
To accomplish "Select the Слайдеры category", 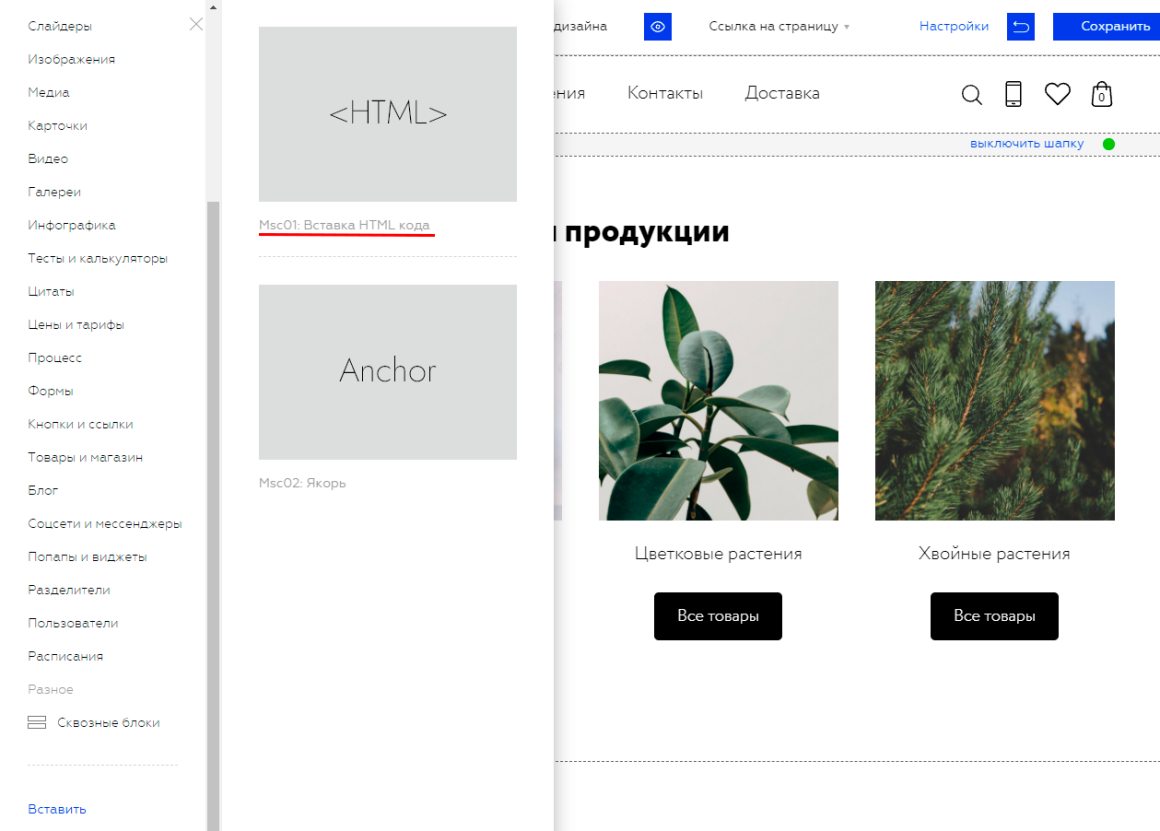I will pos(60,26).
